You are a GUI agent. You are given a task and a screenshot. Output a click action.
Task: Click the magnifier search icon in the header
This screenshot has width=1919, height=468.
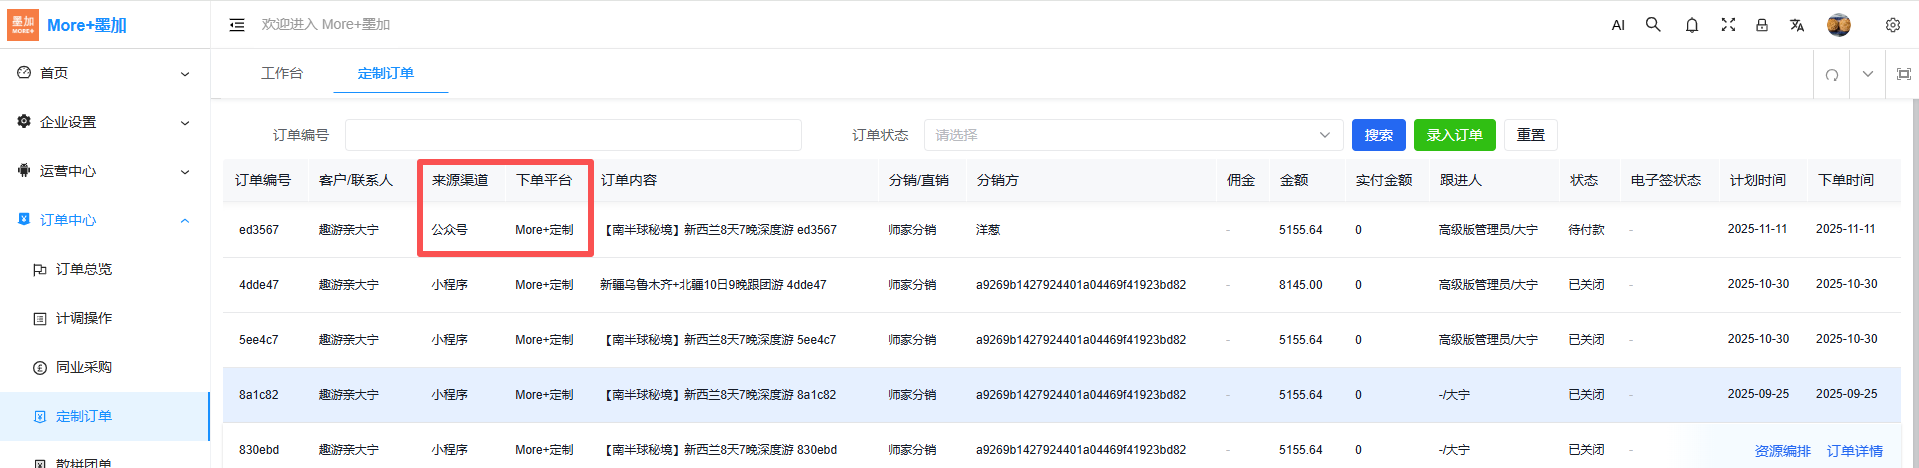coord(1653,25)
